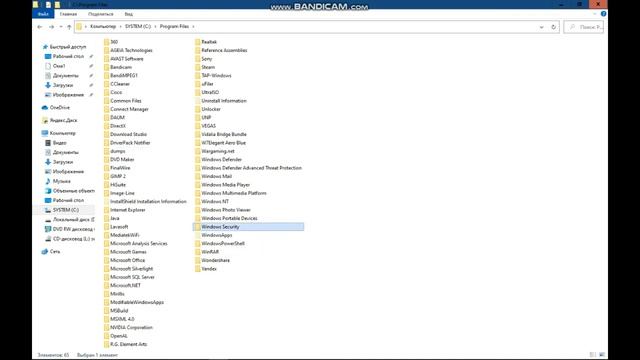The image size is (640, 360).
Task: Click the CCleaner folder icon
Action: [107, 84]
